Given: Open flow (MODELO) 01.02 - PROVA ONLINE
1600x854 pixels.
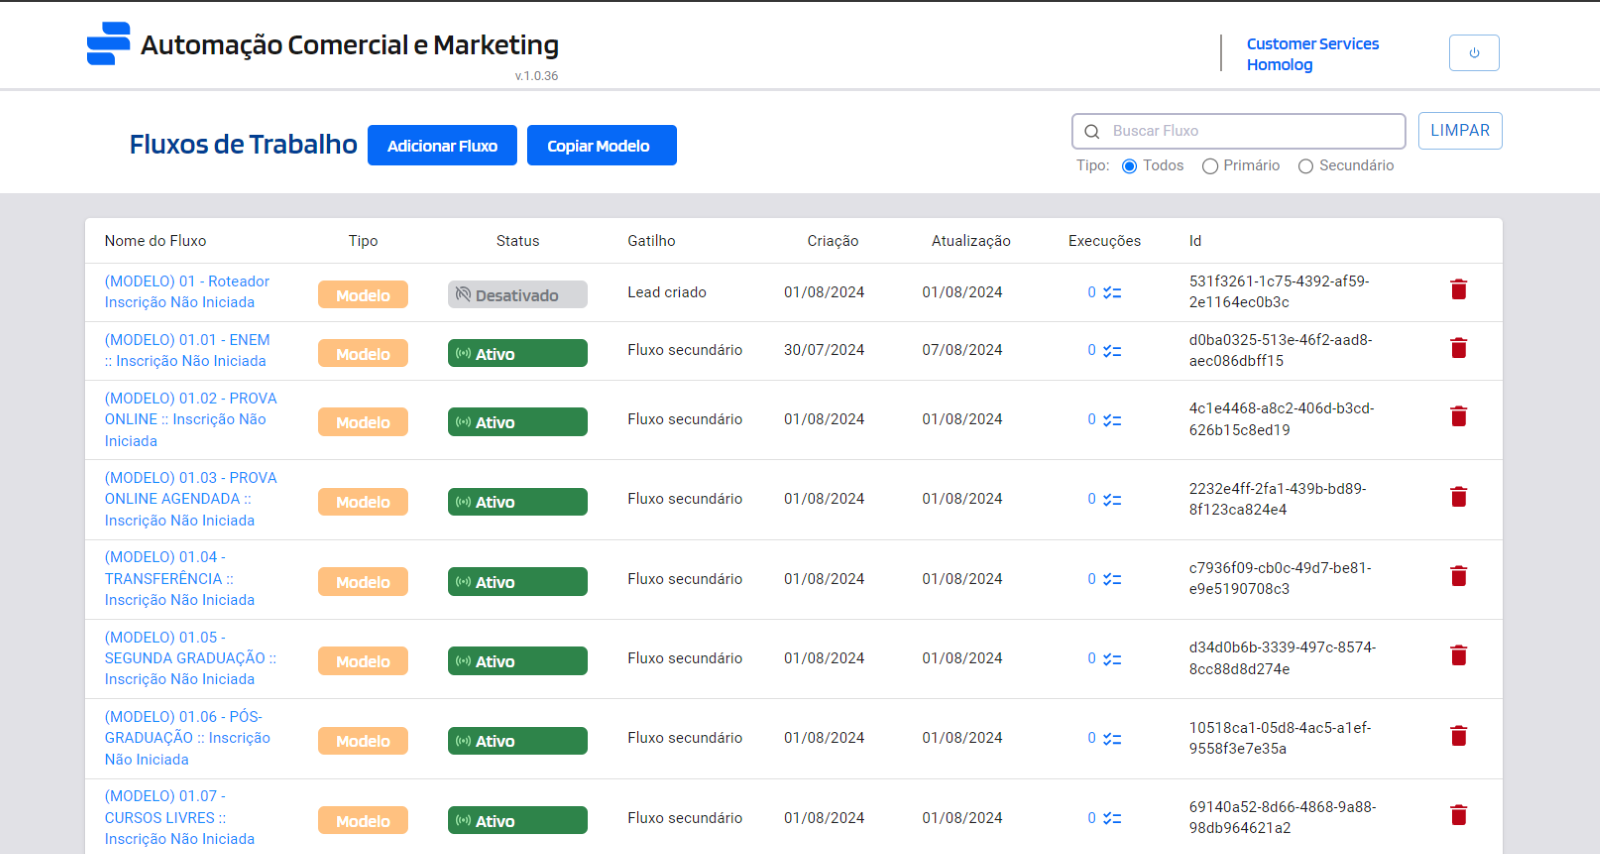Looking at the screenshot, I should click(190, 419).
